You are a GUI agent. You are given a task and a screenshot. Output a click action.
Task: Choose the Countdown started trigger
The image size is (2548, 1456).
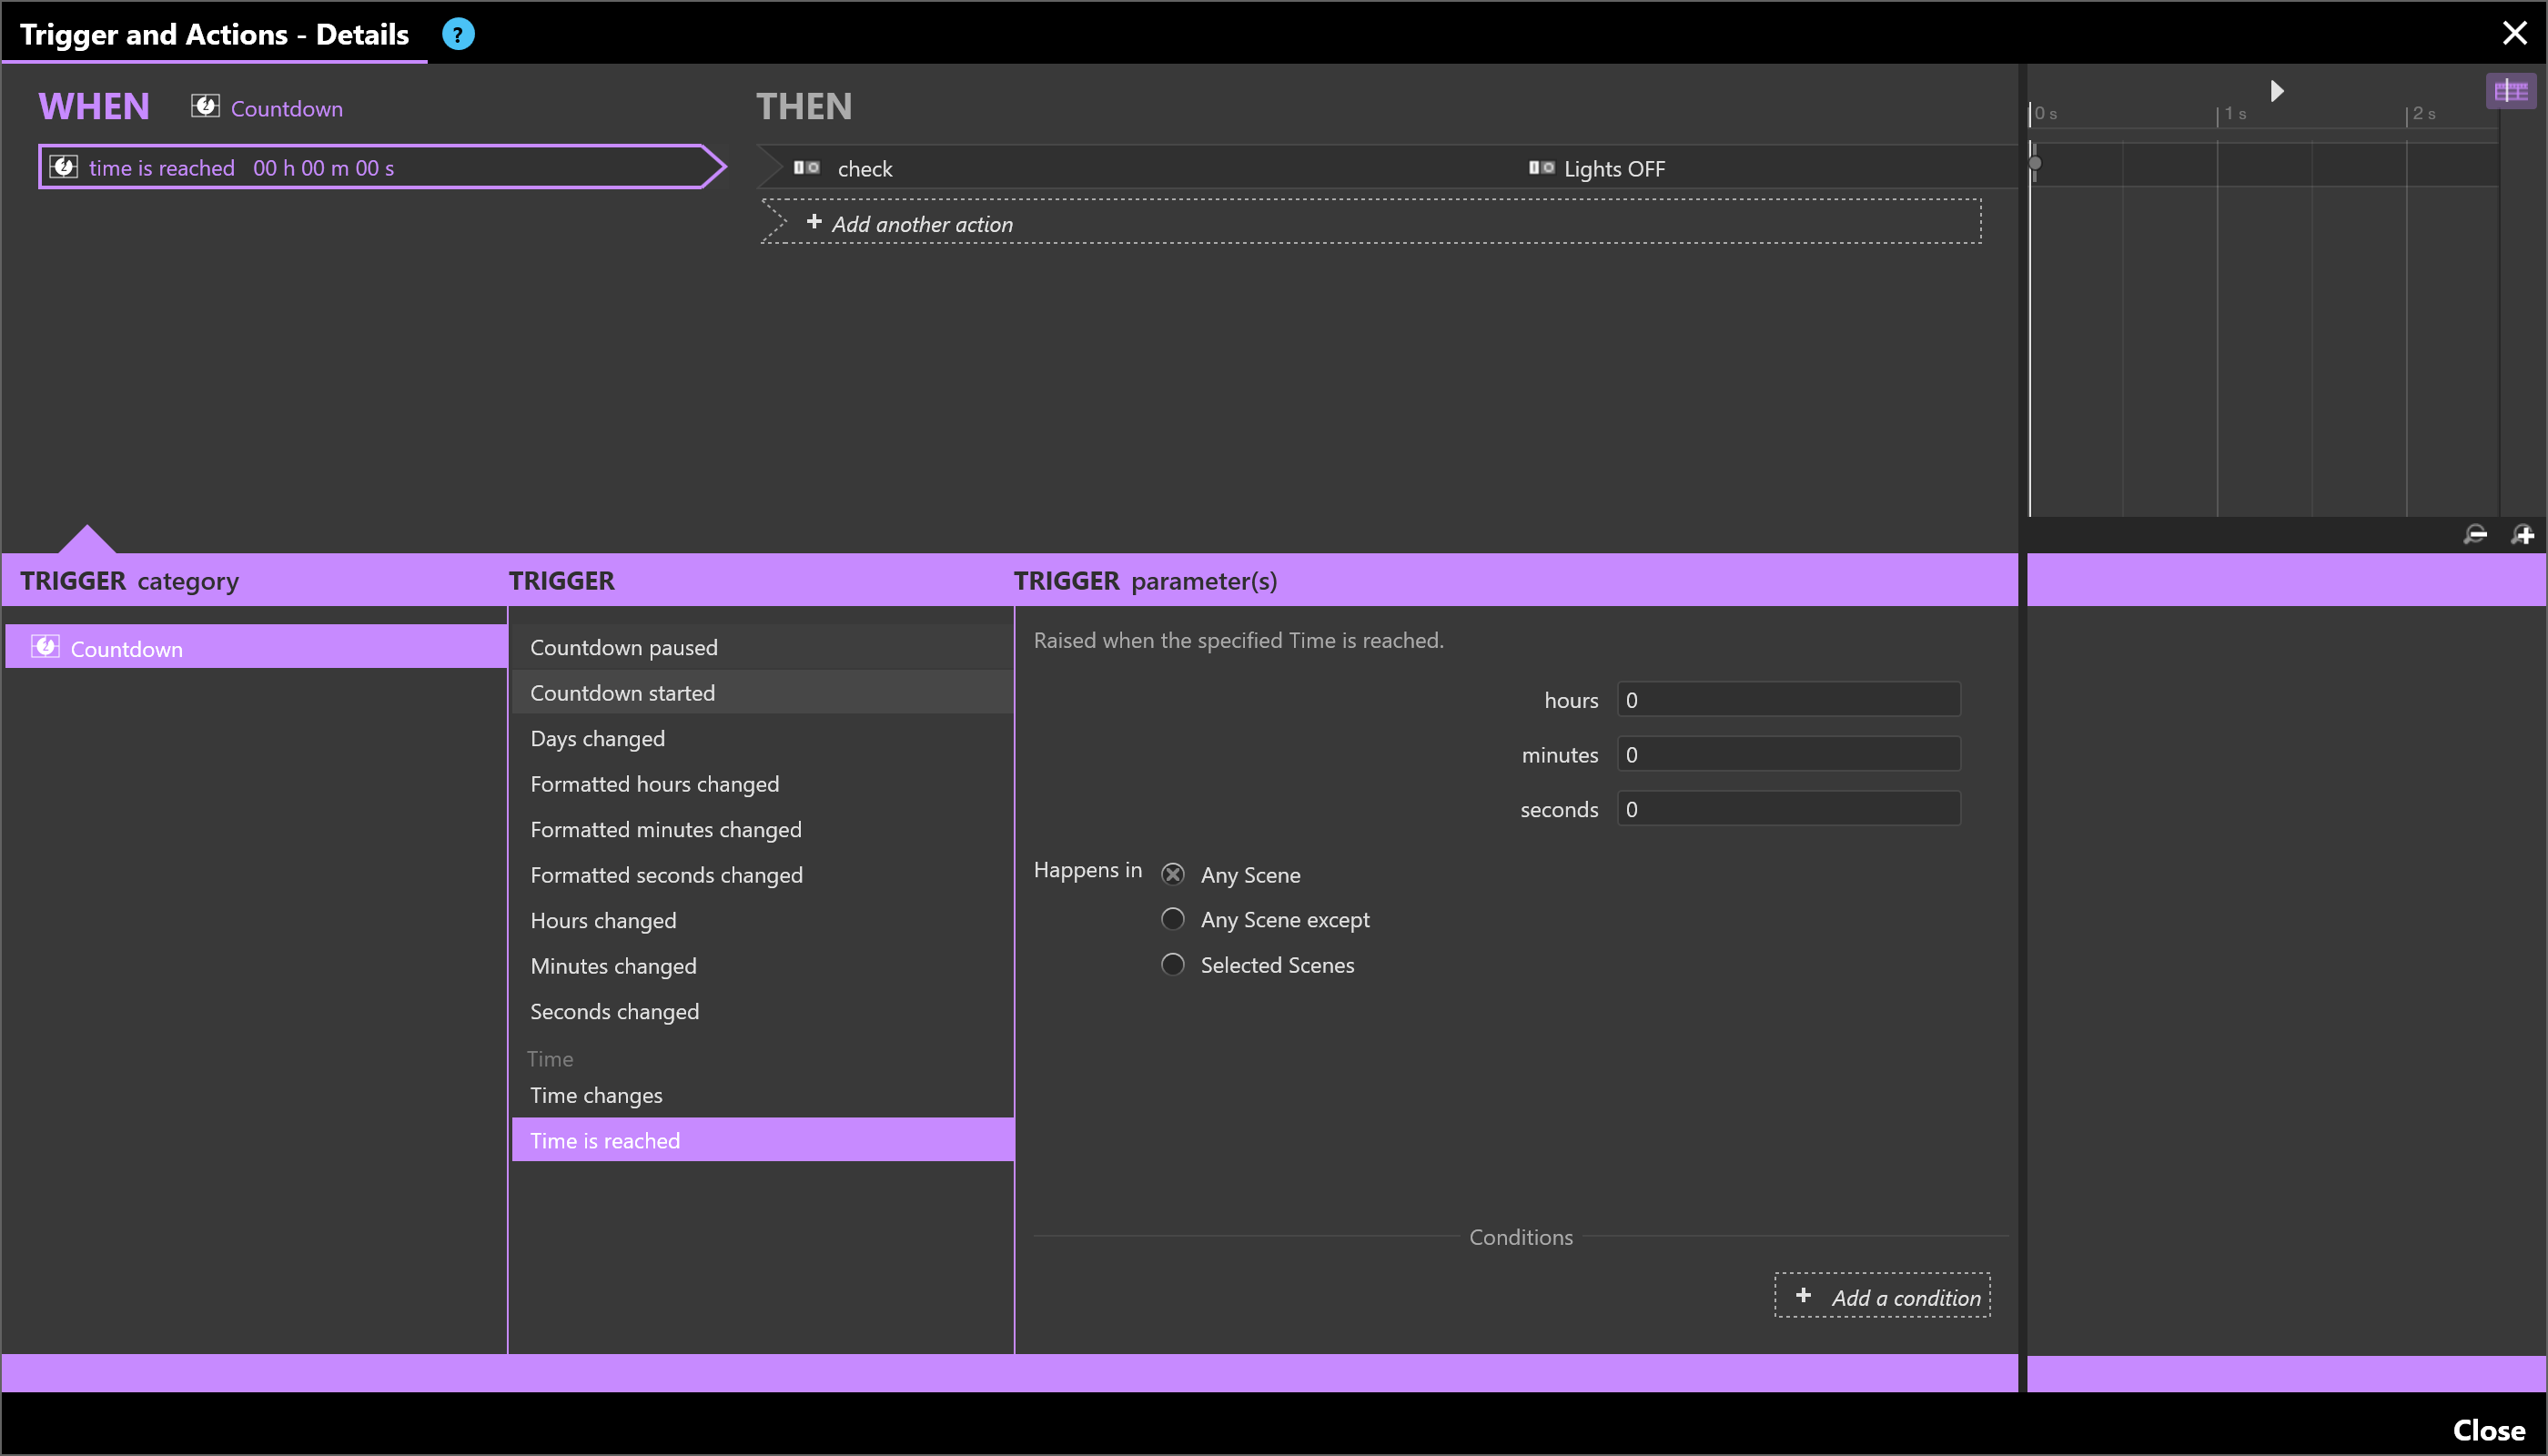point(763,692)
